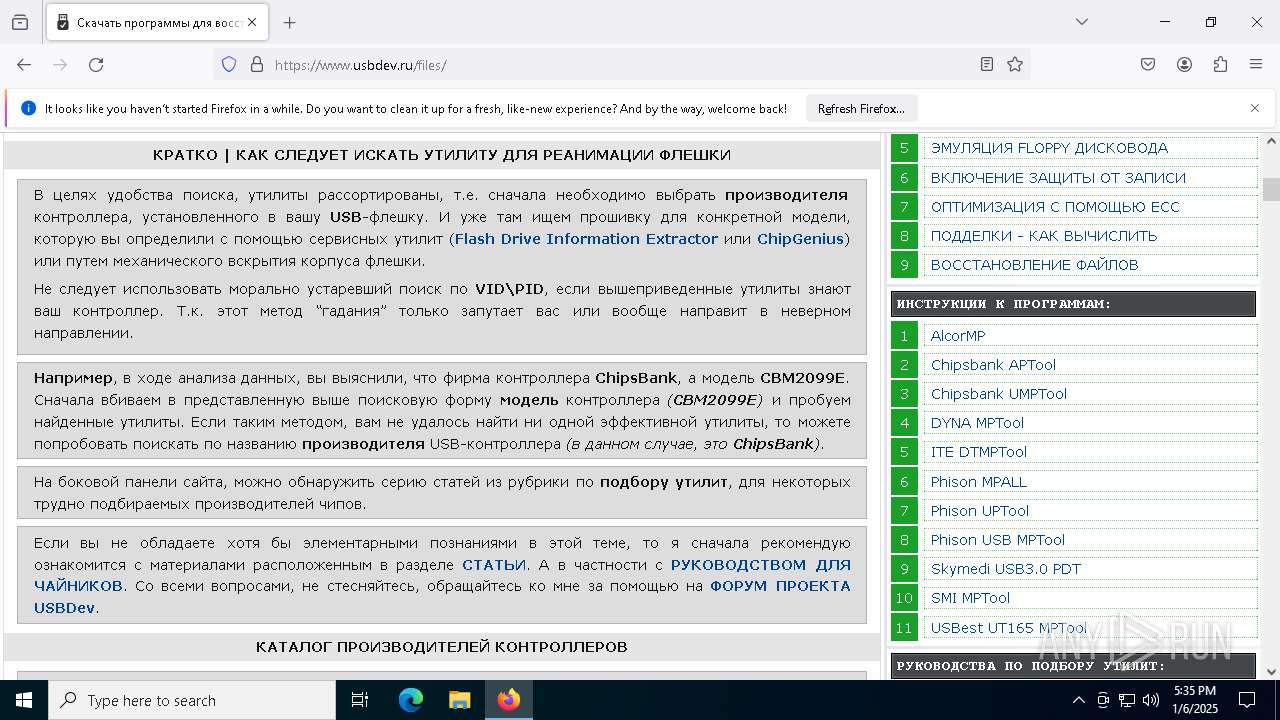Open ОПТИМИЗАЦИЯ С ПОМОЩЬЮ ECC article
Image resolution: width=1280 pixels, height=720 pixels.
pyautogui.click(x=1055, y=207)
